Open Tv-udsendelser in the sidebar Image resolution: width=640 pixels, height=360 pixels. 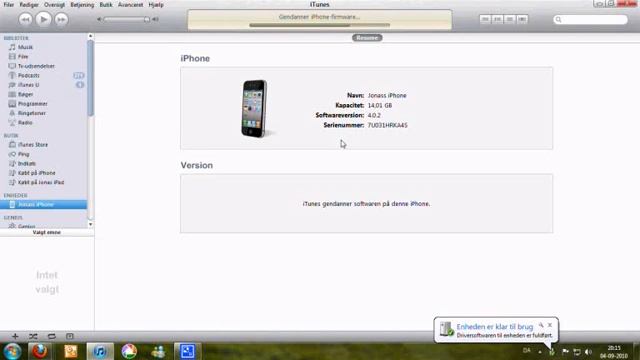36,66
